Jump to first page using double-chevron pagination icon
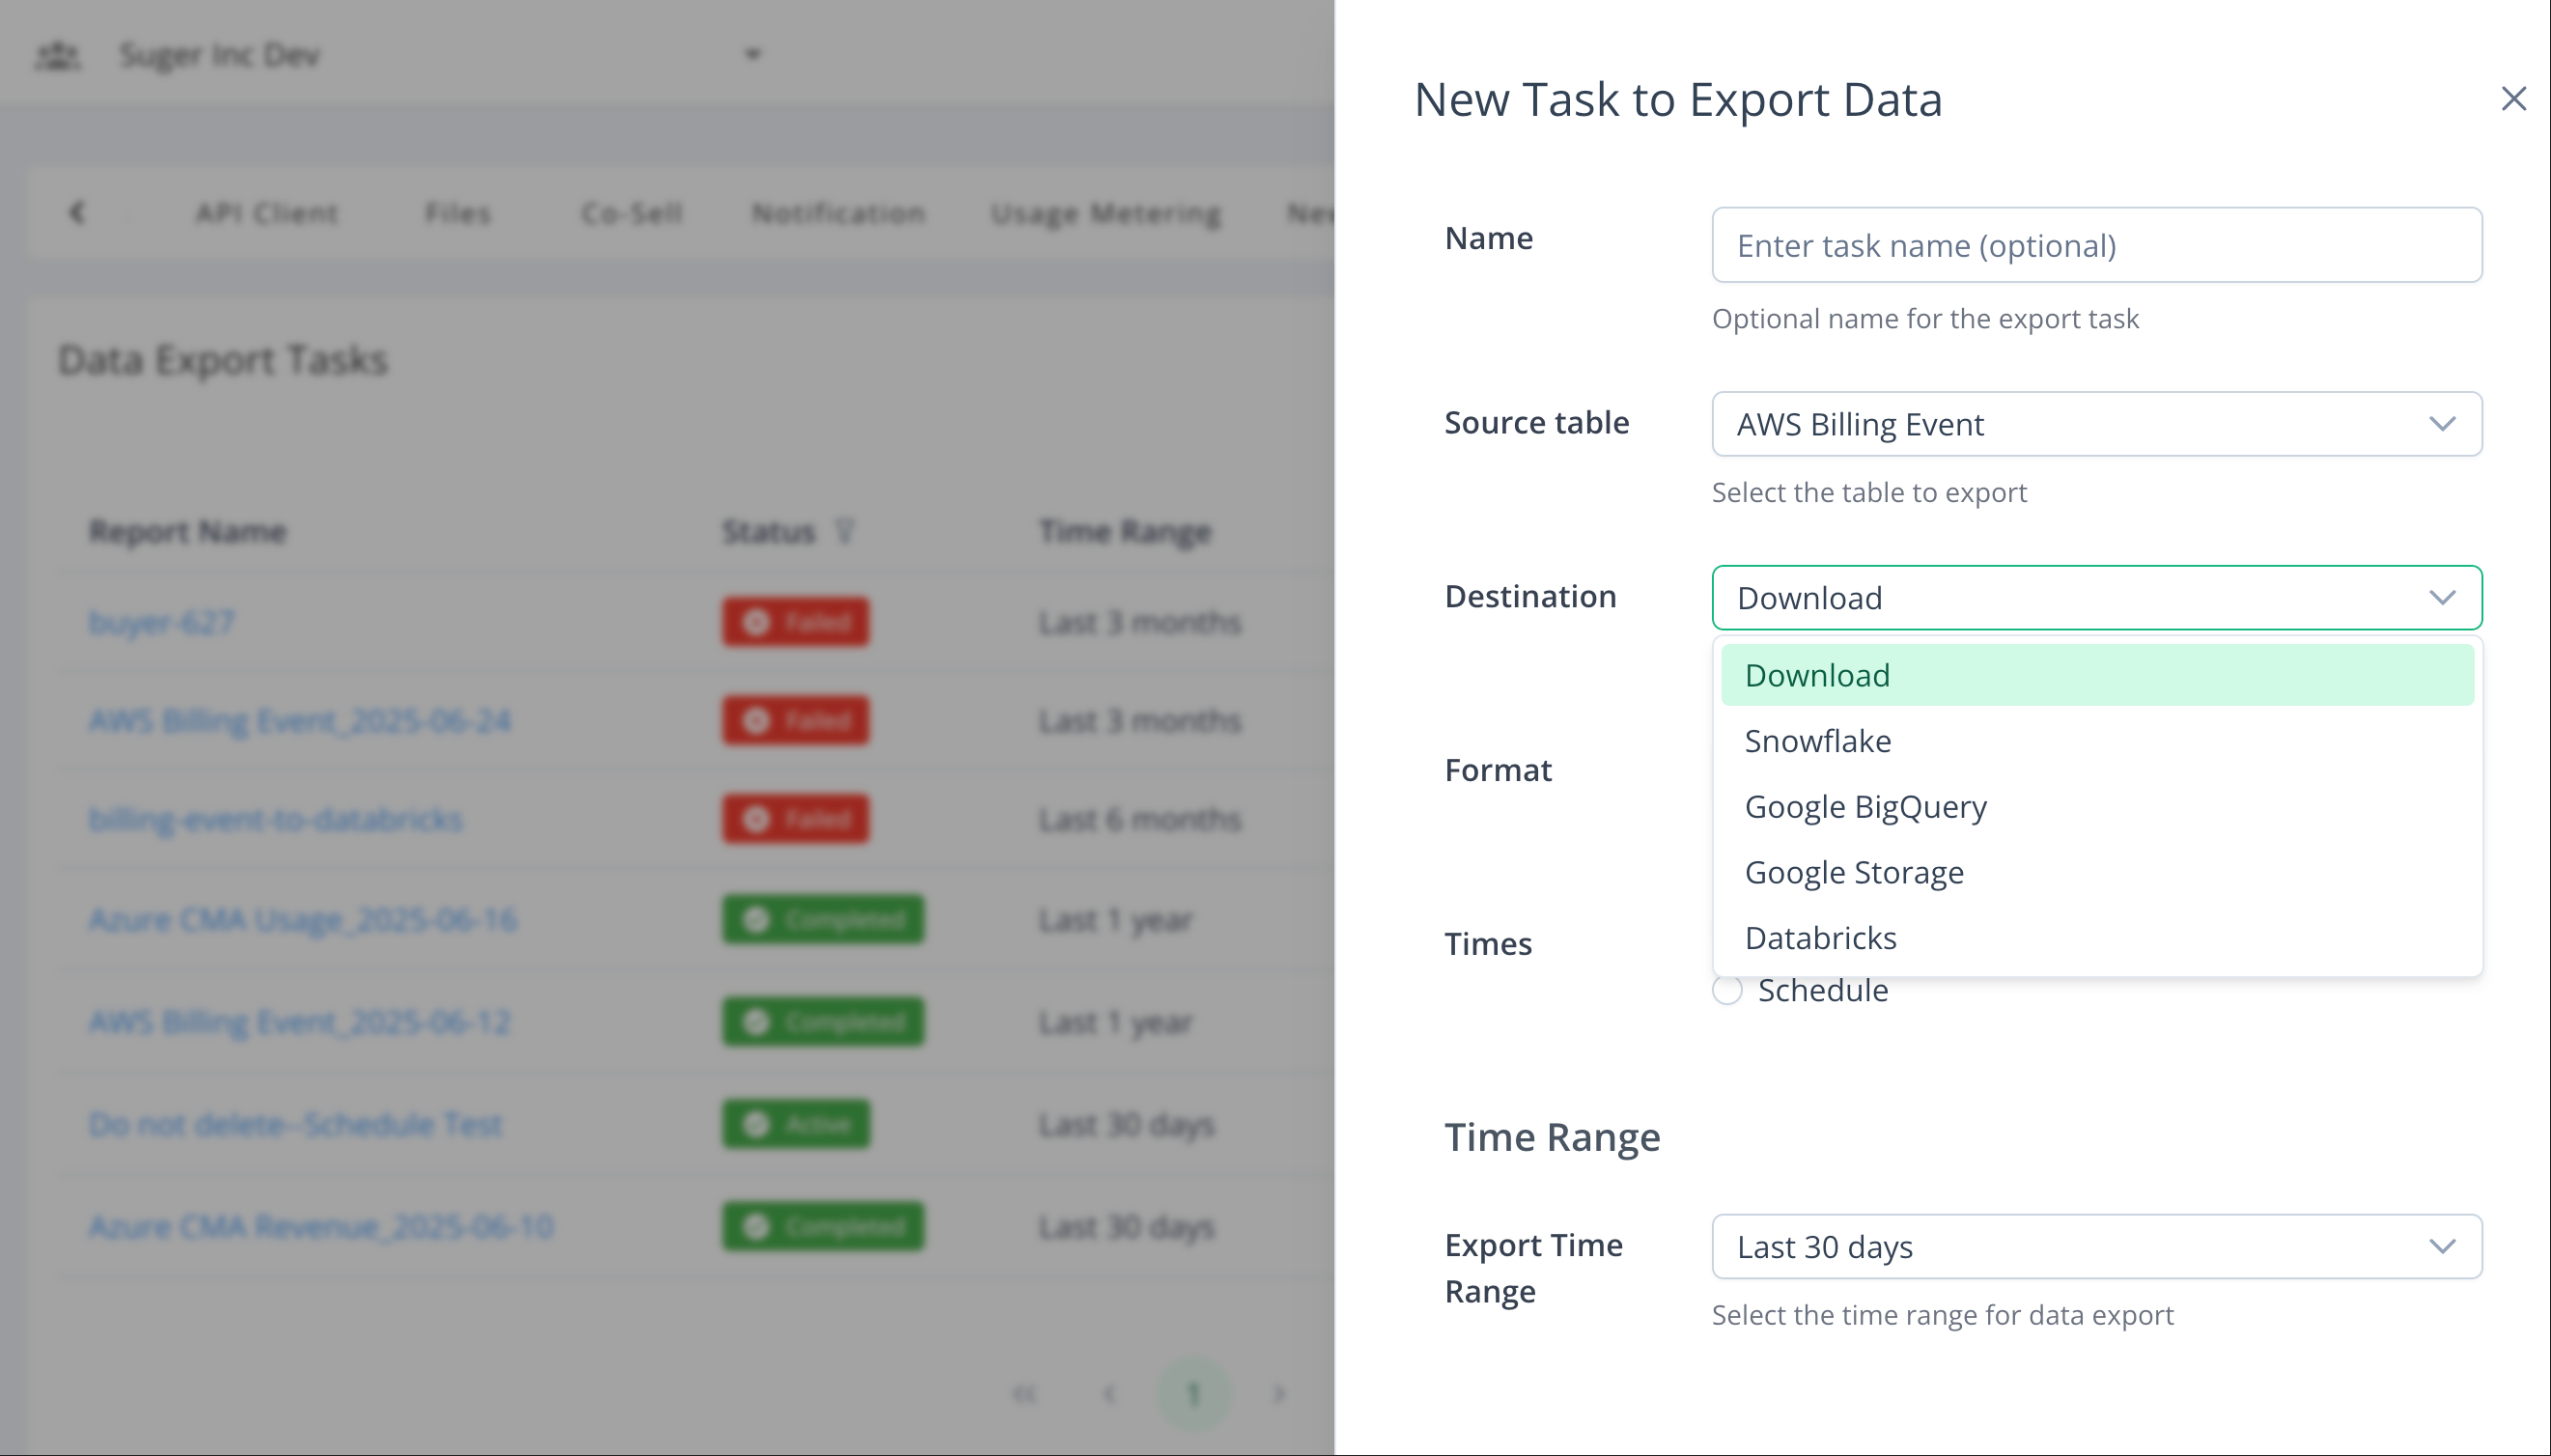 1023,1393
